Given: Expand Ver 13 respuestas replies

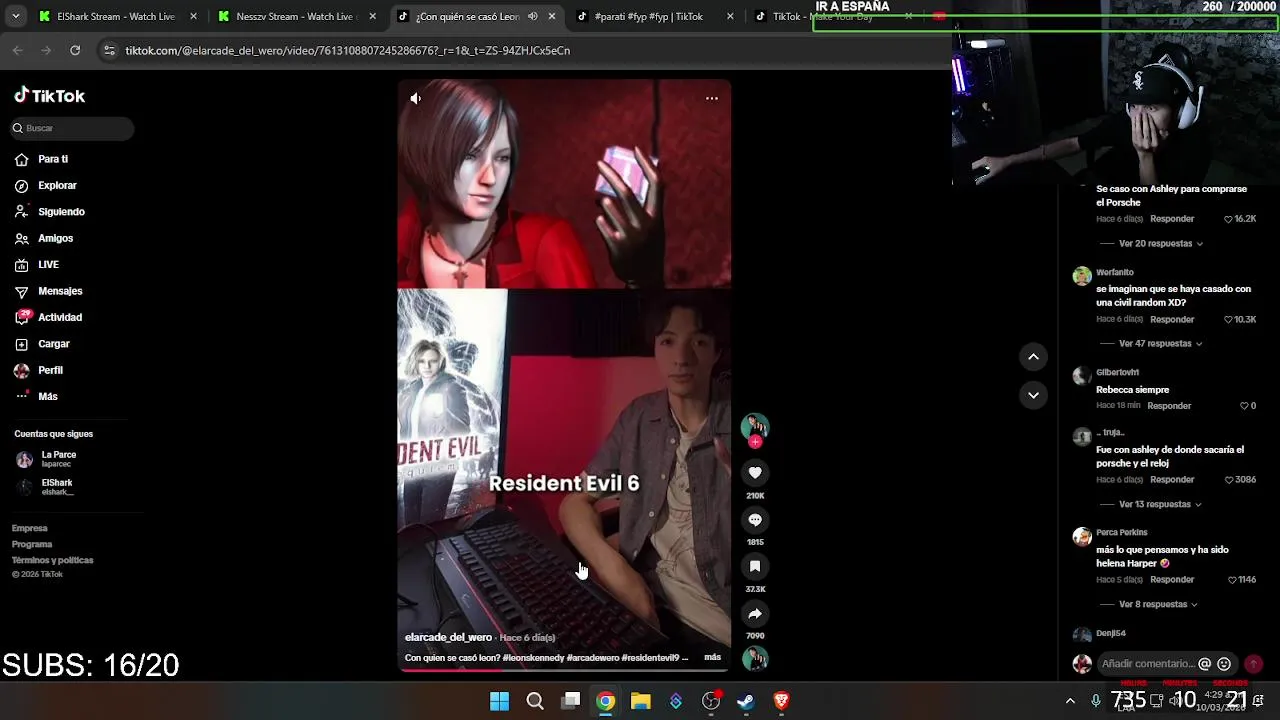Looking at the screenshot, I should tap(1160, 504).
